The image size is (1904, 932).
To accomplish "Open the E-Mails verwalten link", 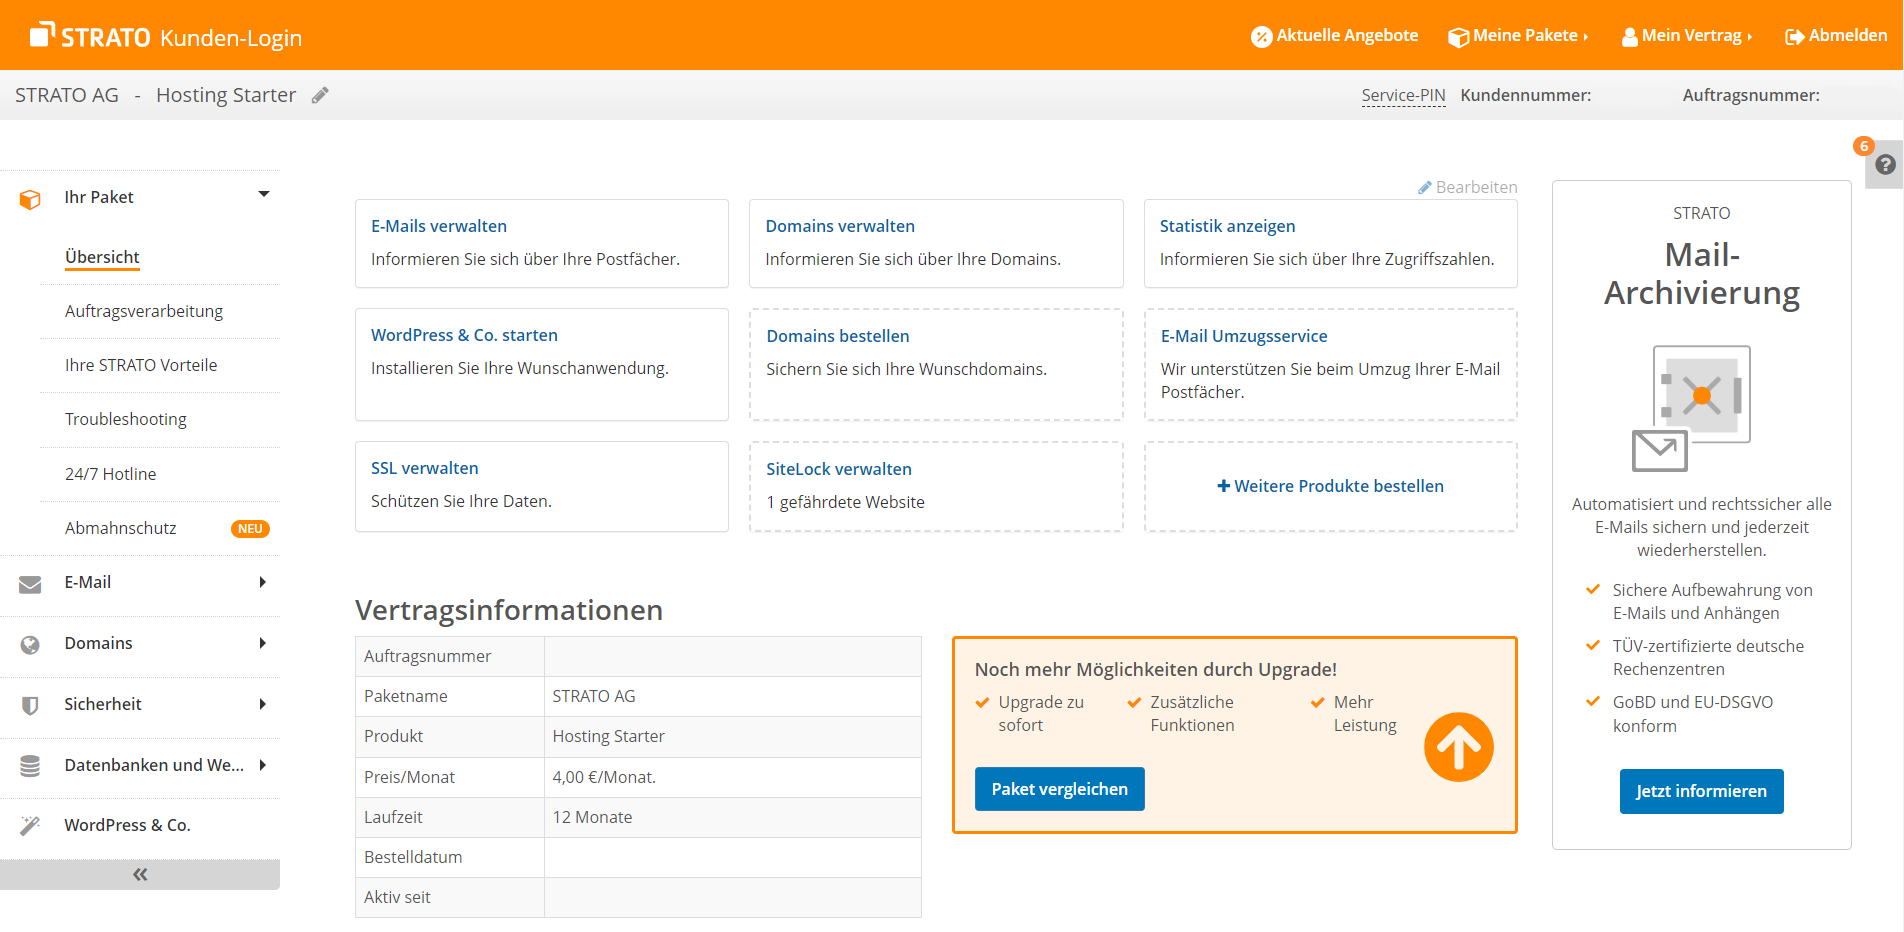I will (x=439, y=226).
